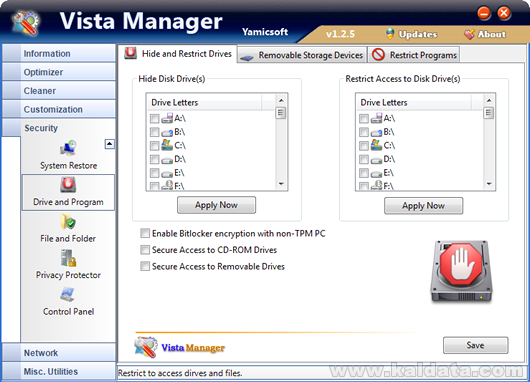Click Restrict list scrollbar up arrow
The width and height of the screenshot is (530, 382).
point(489,100)
